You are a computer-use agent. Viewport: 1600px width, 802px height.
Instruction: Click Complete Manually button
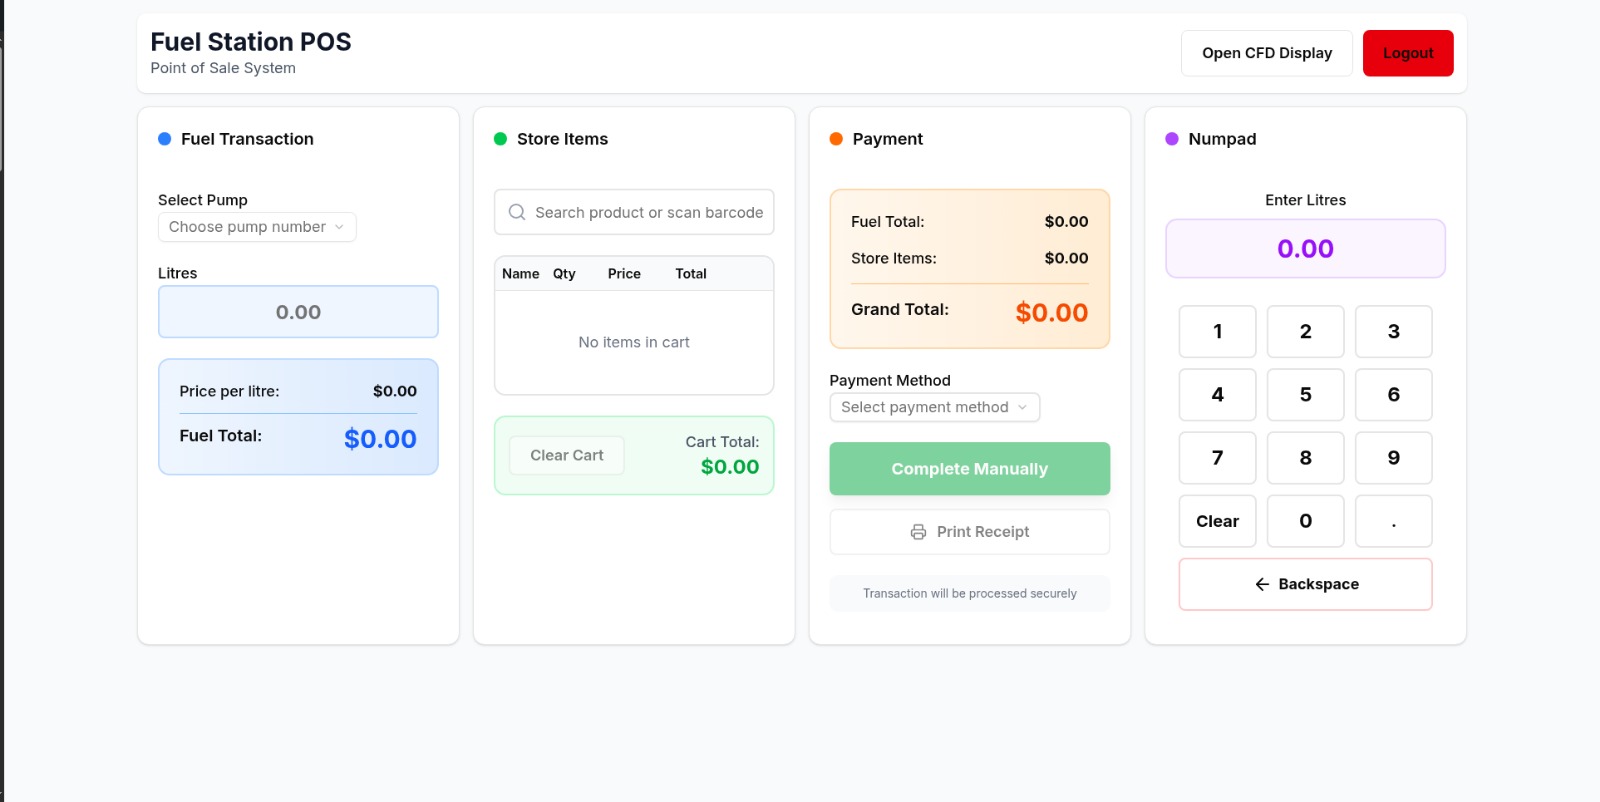tap(970, 469)
